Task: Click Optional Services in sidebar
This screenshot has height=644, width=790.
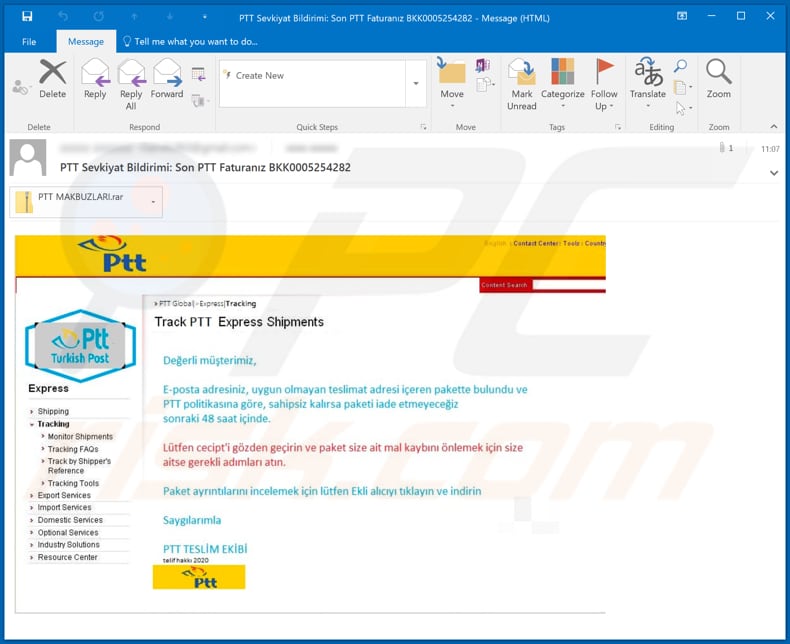Action: click(x=68, y=533)
